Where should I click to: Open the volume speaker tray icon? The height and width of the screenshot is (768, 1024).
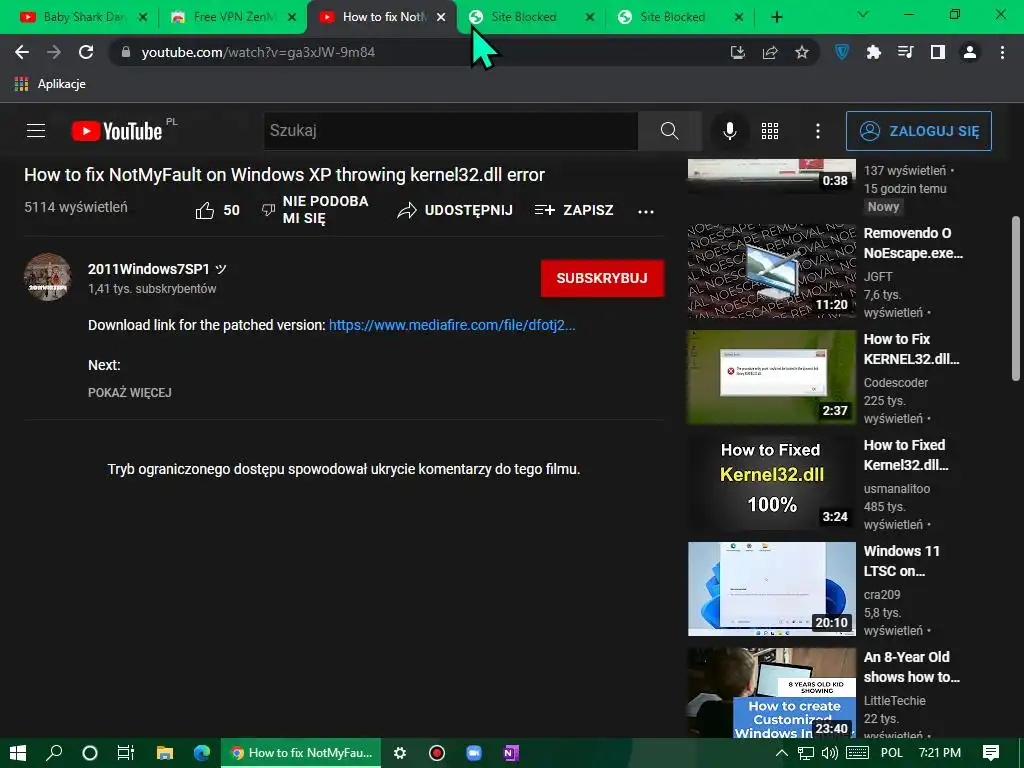pyautogui.click(x=830, y=753)
